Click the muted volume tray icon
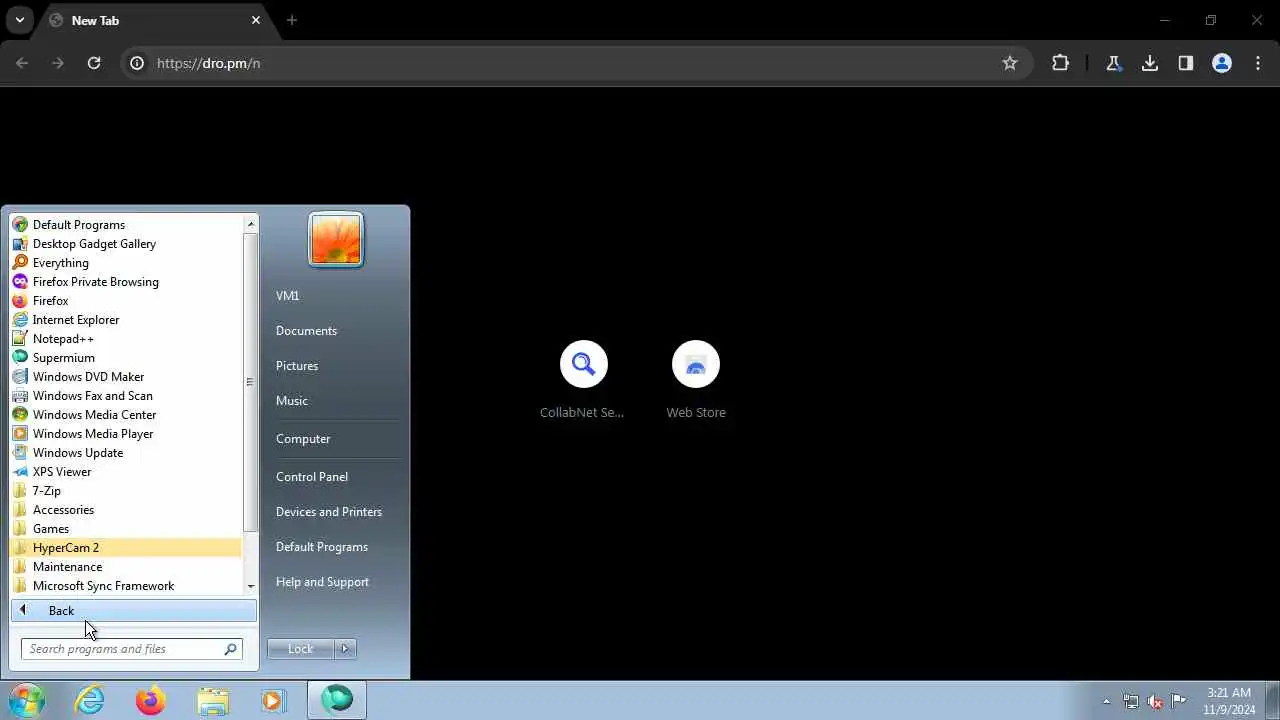 (x=1155, y=701)
